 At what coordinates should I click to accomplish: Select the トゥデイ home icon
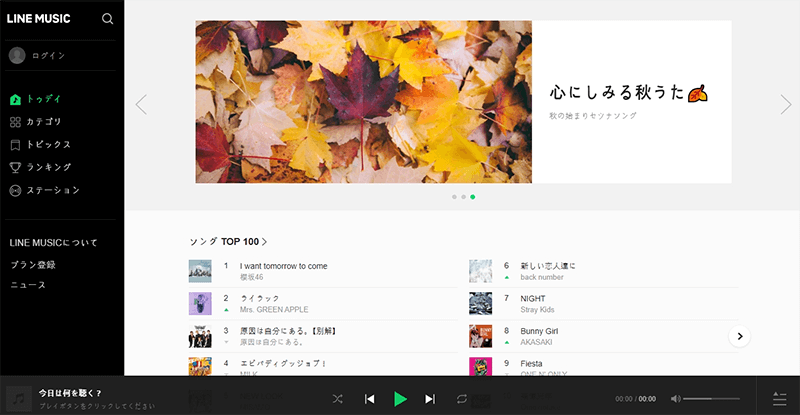point(15,100)
